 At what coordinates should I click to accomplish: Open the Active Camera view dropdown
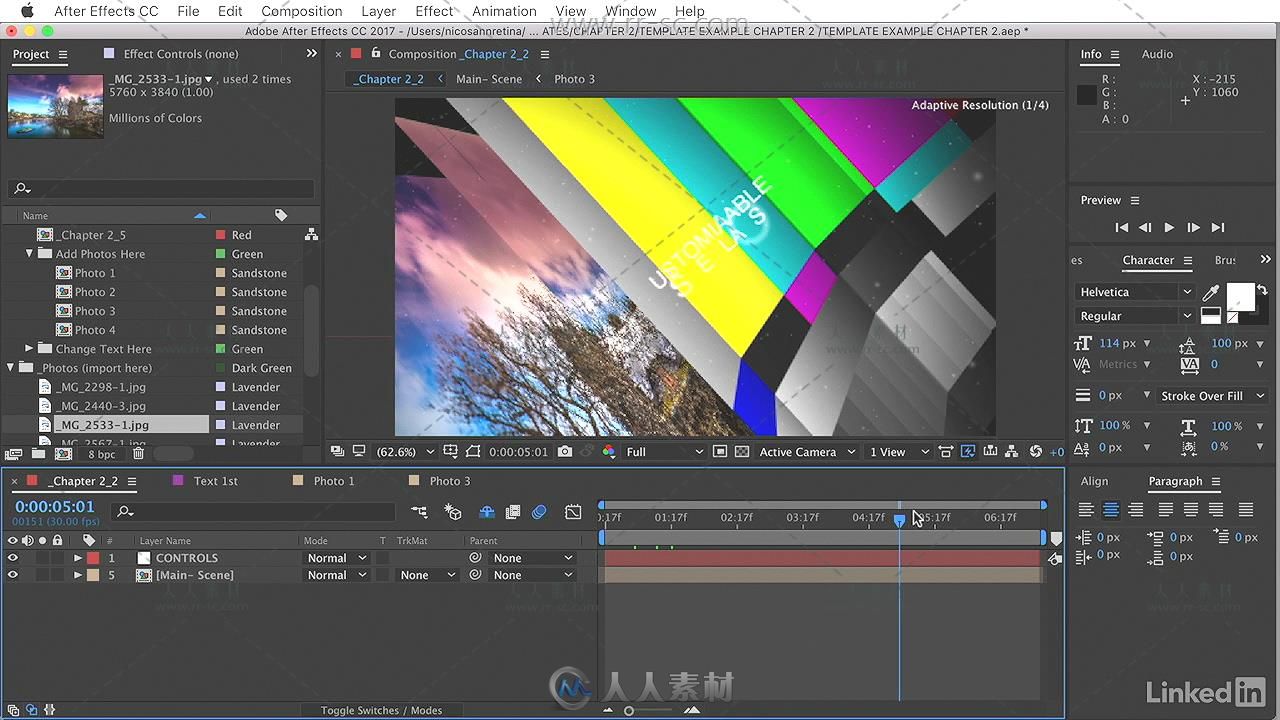click(807, 452)
